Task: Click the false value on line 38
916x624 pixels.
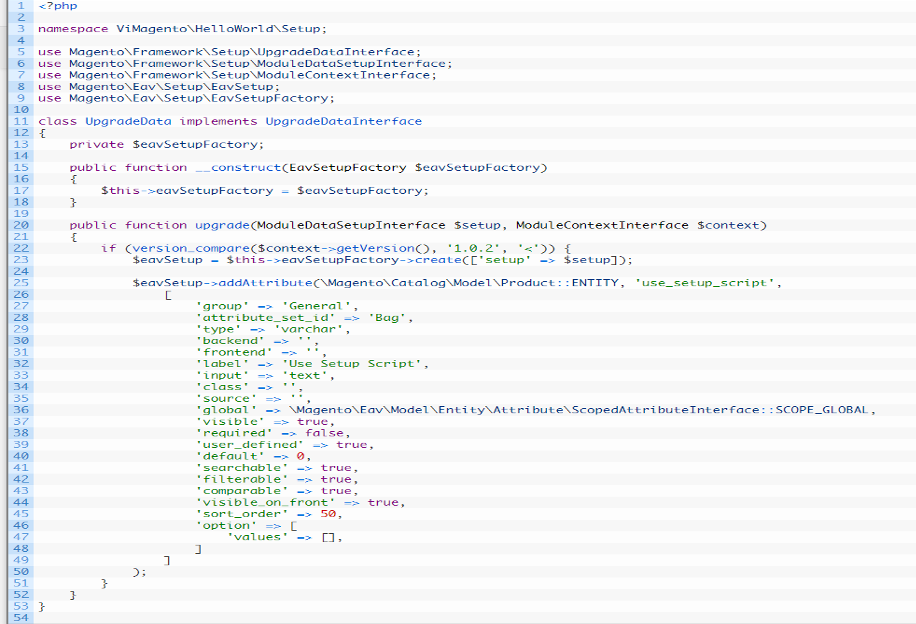Action: (x=324, y=433)
